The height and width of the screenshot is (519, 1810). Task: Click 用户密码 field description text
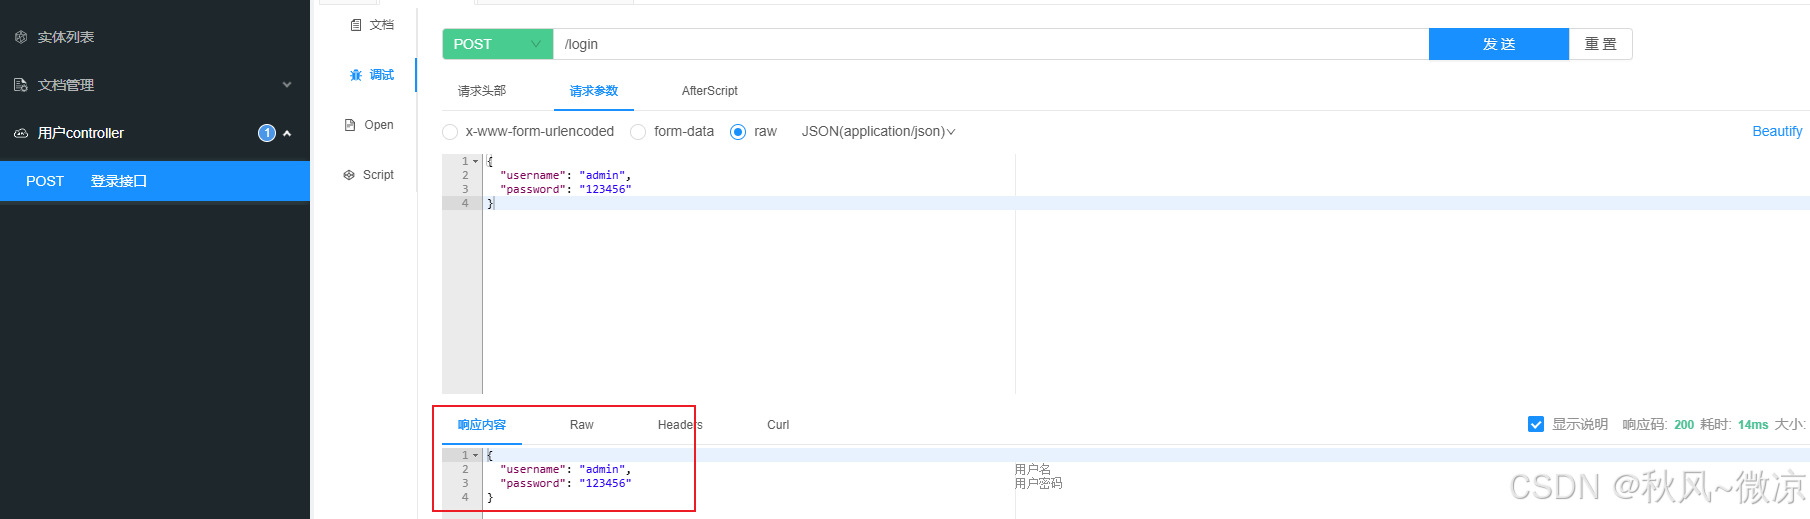pos(1038,483)
